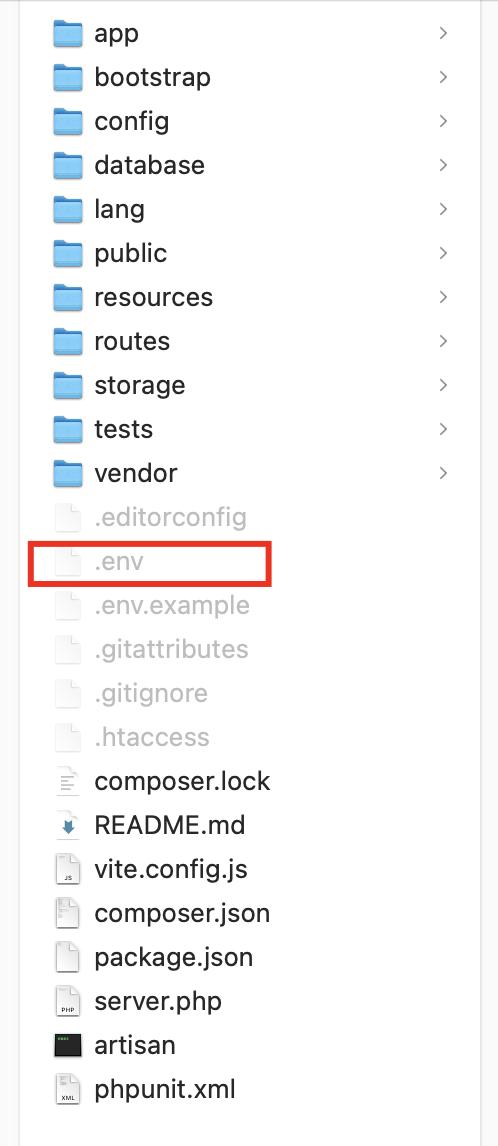
Task: Click the package.json file icon
Action: [67, 957]
